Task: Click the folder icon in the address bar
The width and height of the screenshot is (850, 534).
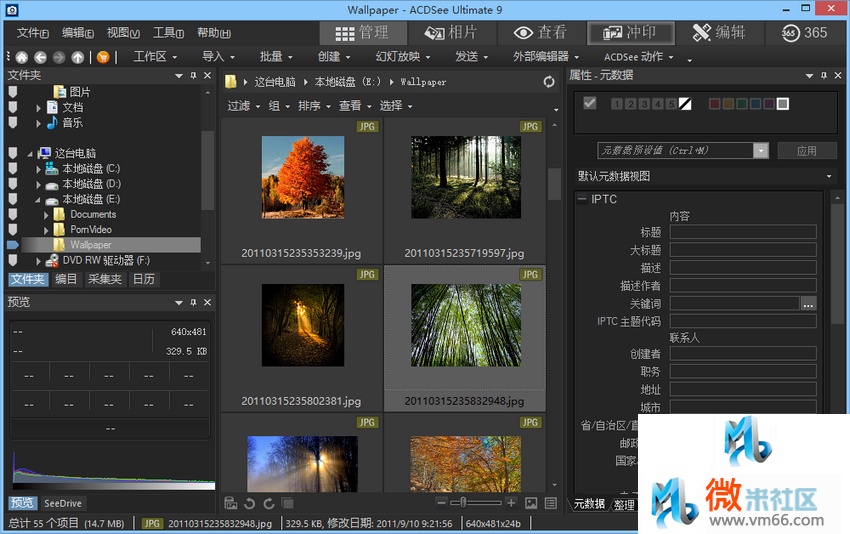Action: (x=230, y=82)
